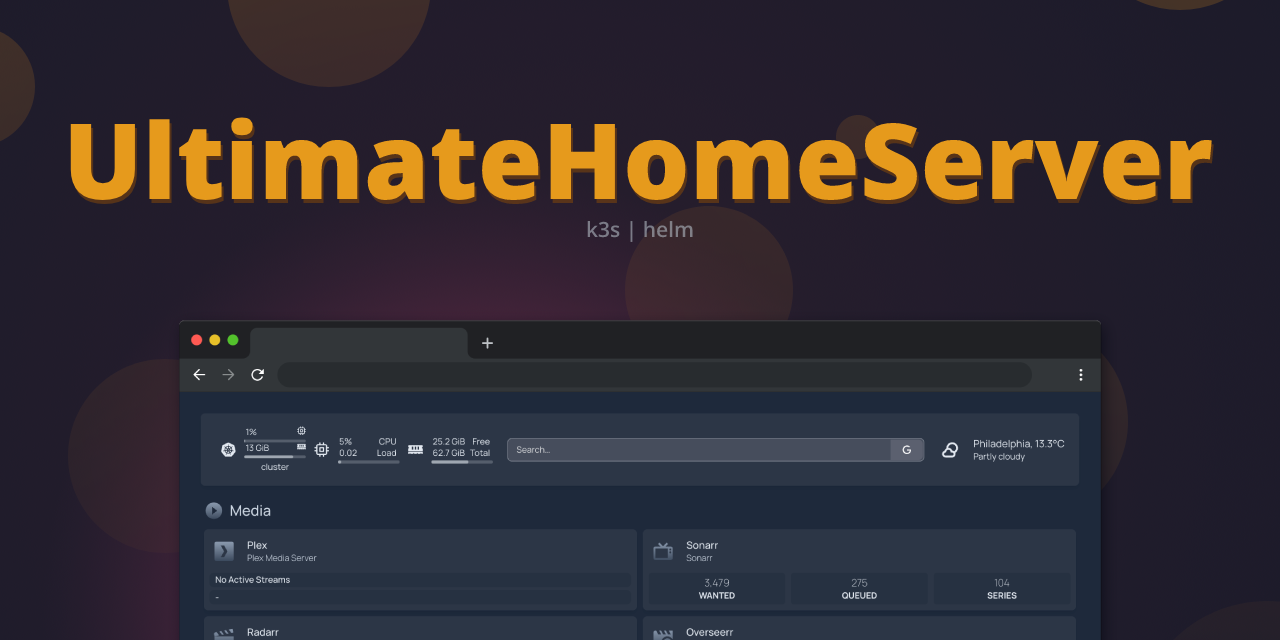Open the Radarr service card
This screenshot has width=1280, height=640.
point(420,628)
